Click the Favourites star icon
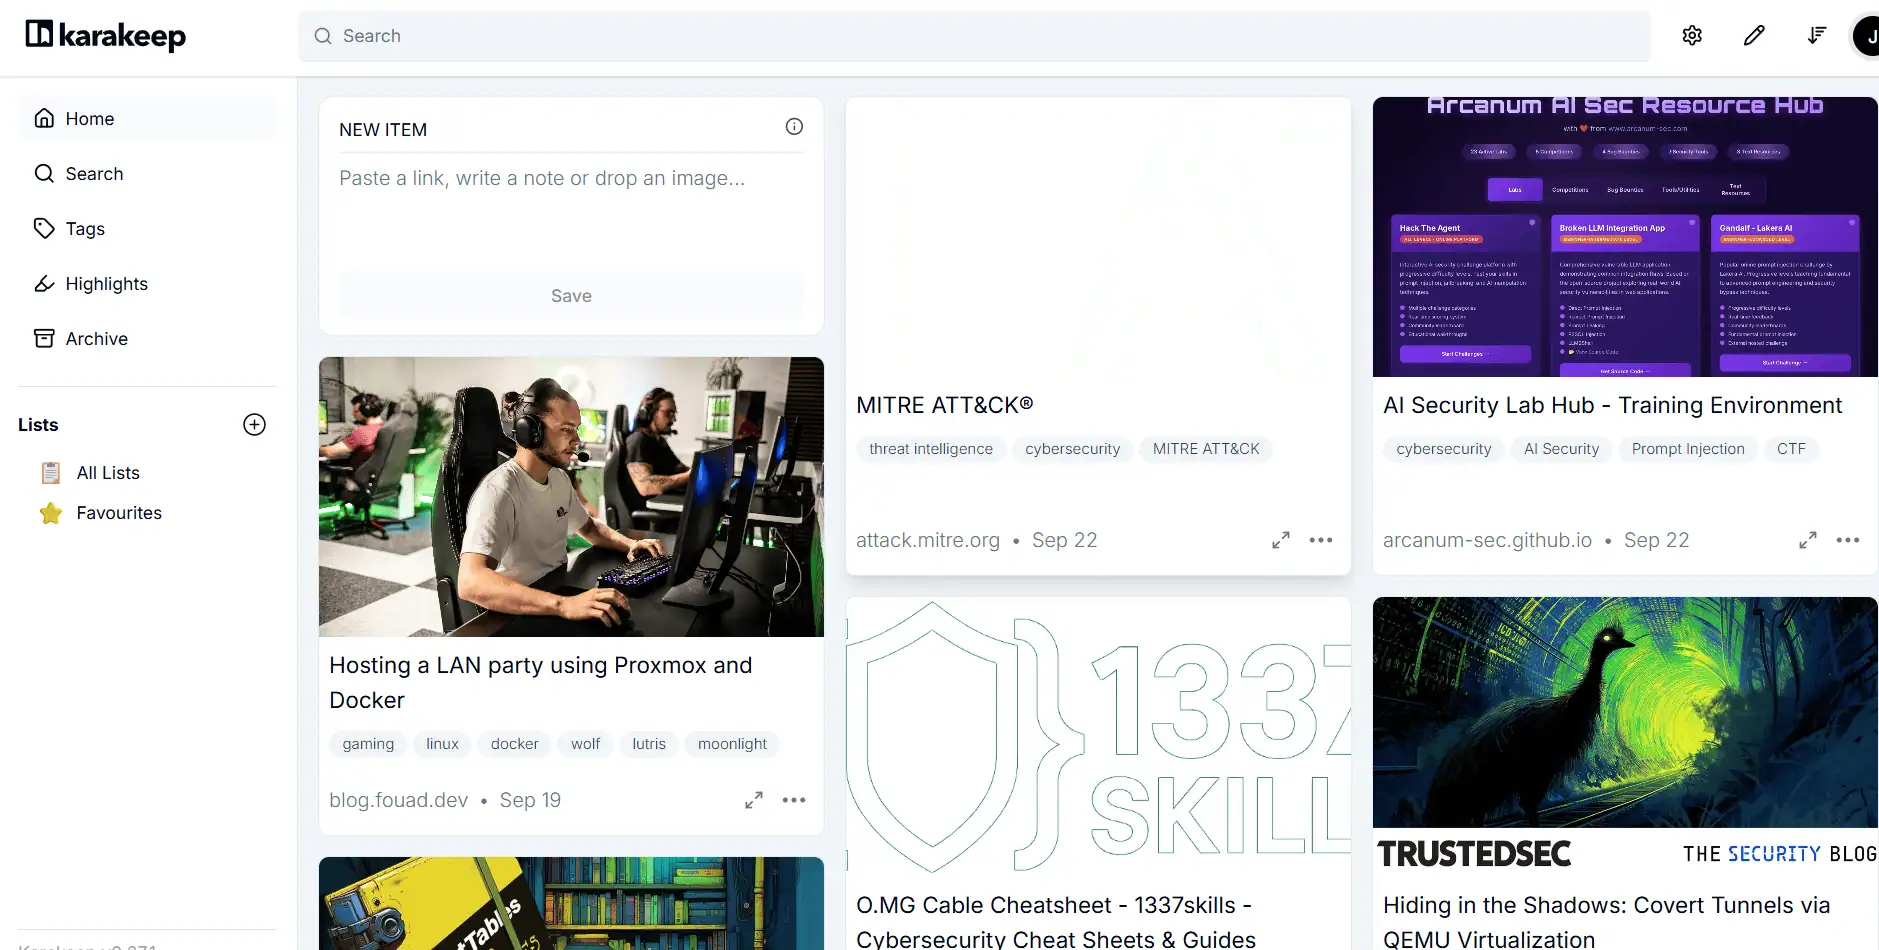This screenshot has height=950, width=1879. pos(51,513)
